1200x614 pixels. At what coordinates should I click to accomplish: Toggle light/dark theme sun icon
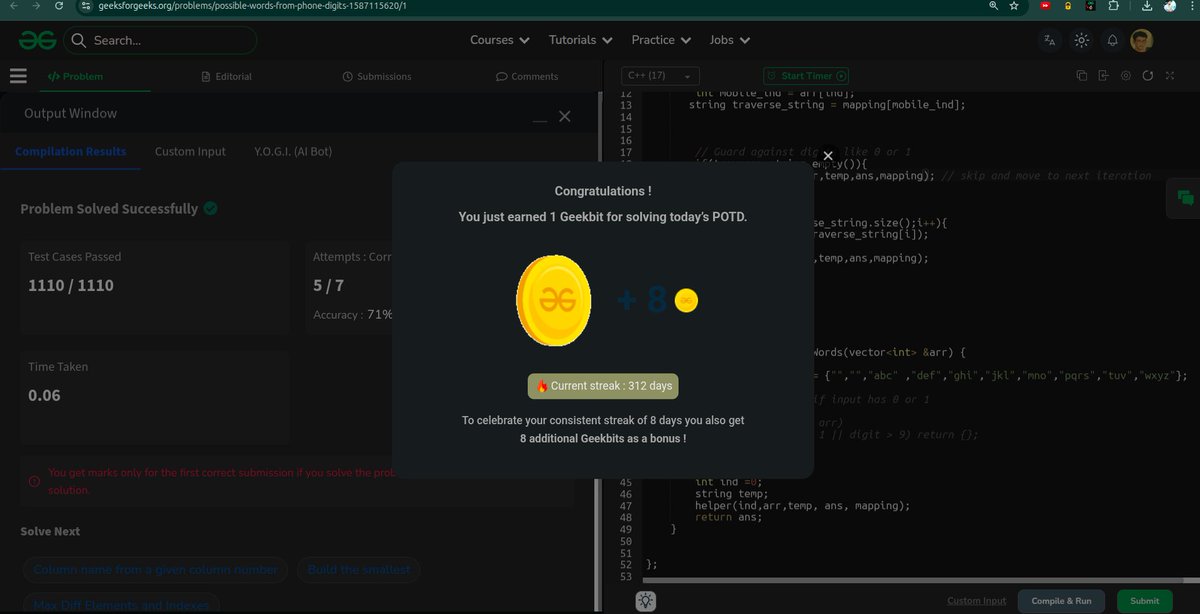(1081, 40)
